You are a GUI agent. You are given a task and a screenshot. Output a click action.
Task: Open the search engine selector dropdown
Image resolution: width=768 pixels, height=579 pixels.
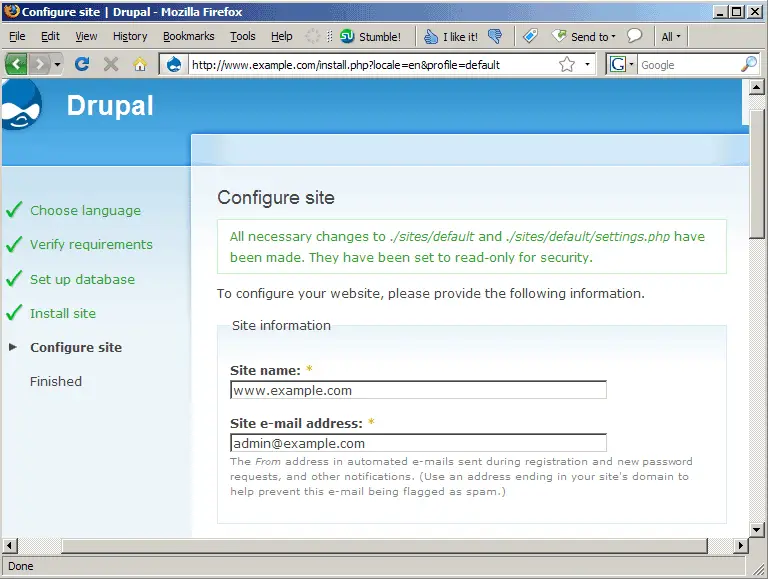631,64
